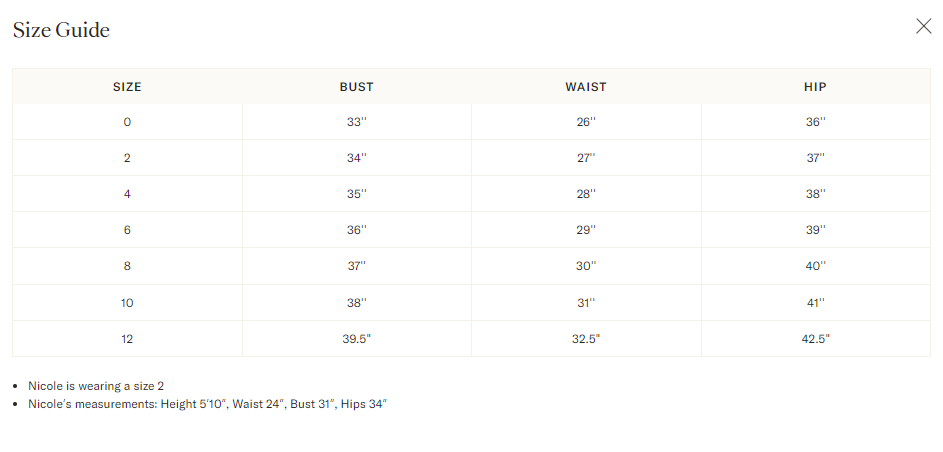Viewport: 943px width, 452px height.
Task: Select size 0 row label
Action: 127,122
